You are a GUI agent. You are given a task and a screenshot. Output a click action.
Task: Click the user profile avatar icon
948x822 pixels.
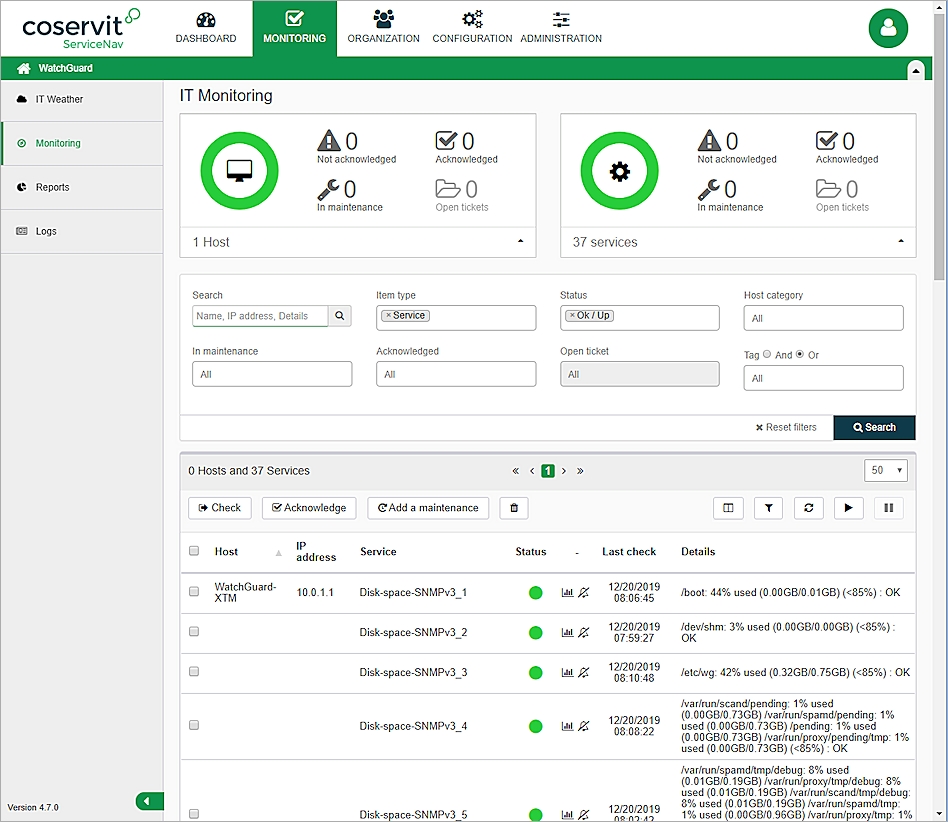click(887, 28)
